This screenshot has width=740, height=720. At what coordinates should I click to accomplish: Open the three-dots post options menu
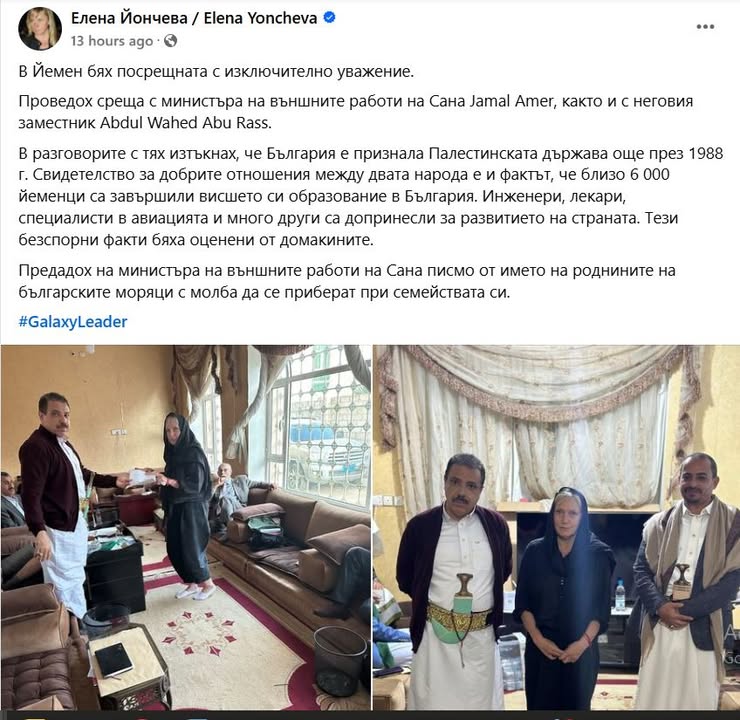[x=705, y=27]
